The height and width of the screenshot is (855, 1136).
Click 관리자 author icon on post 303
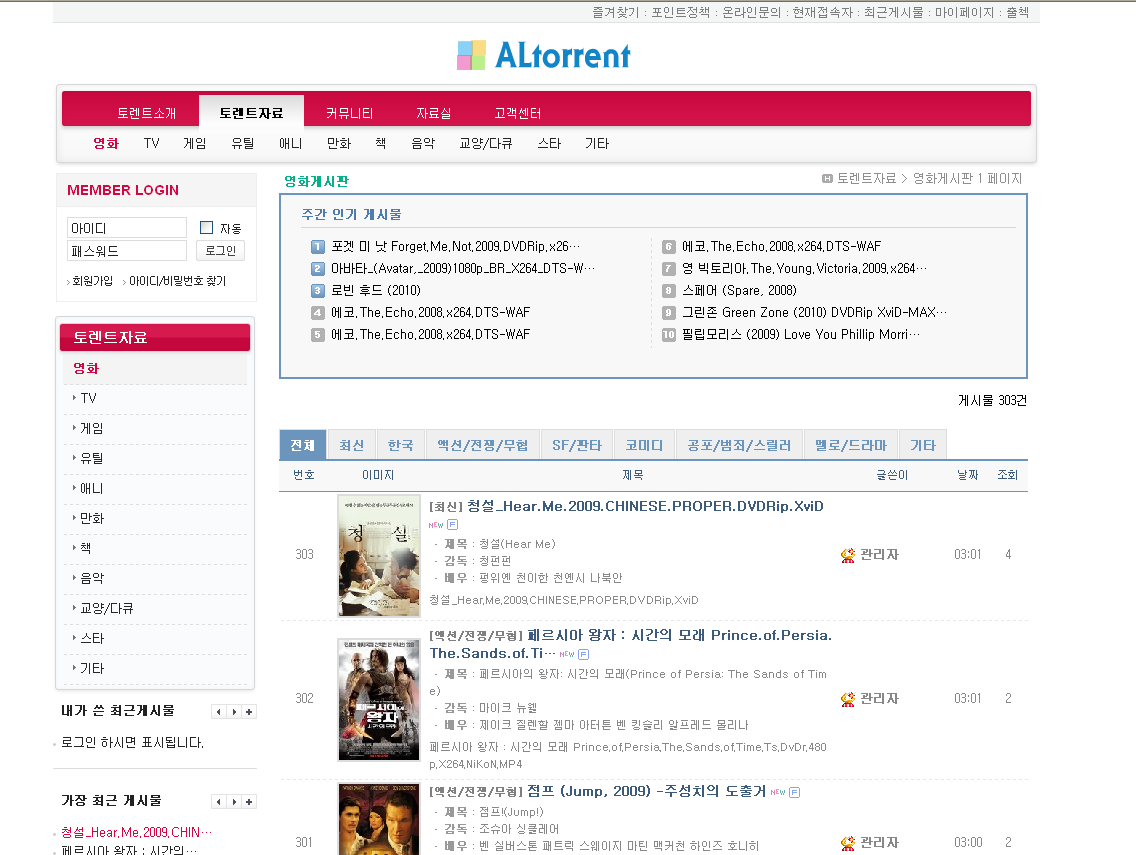848,555
